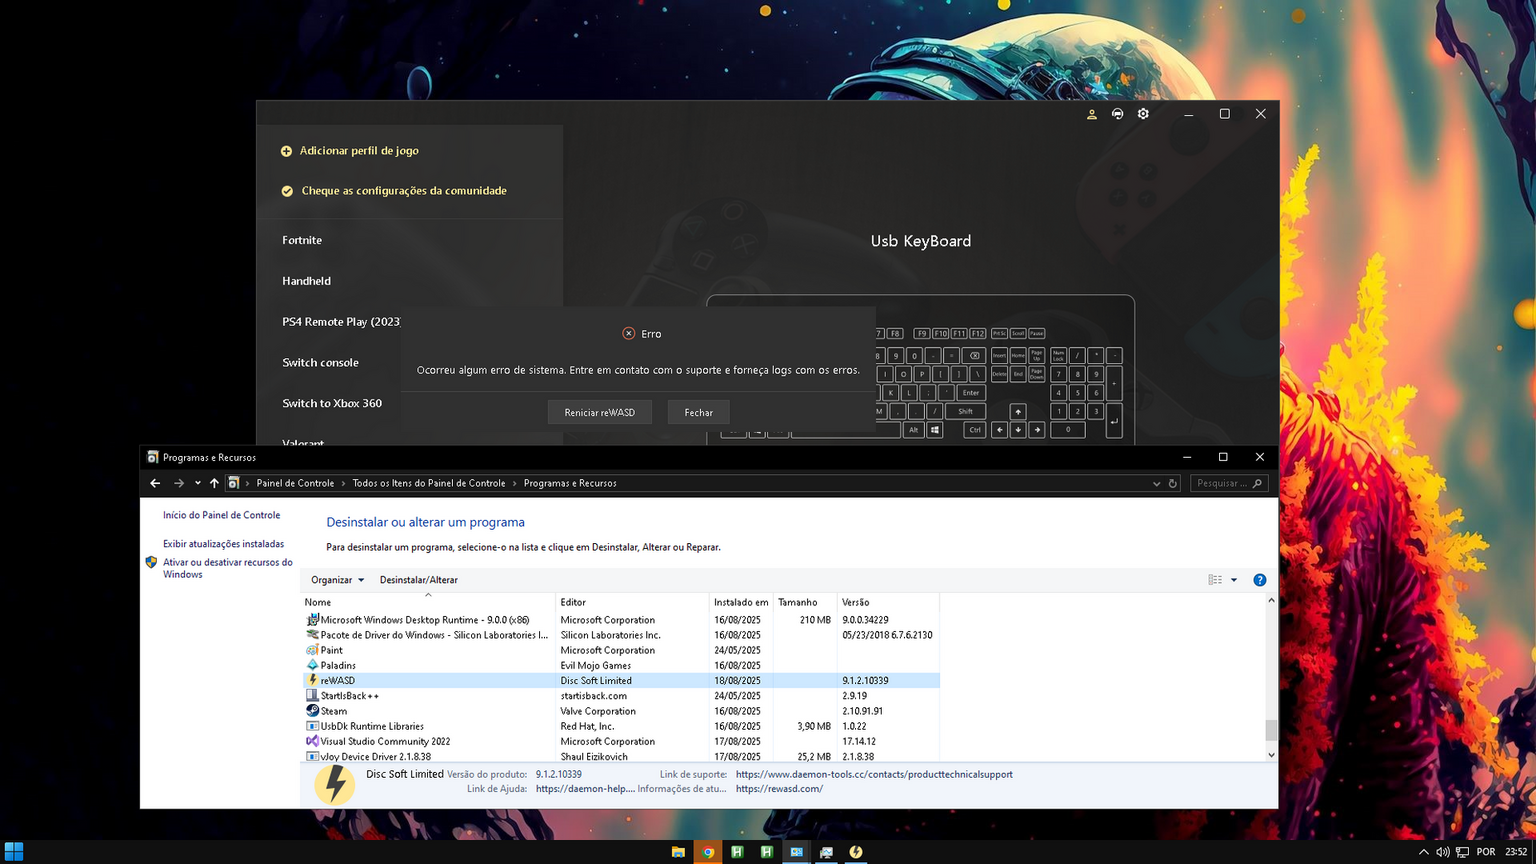The image size is (1536, 864).
Task: Open the network icon in system tray
Action: click(x=1462, y=852)
